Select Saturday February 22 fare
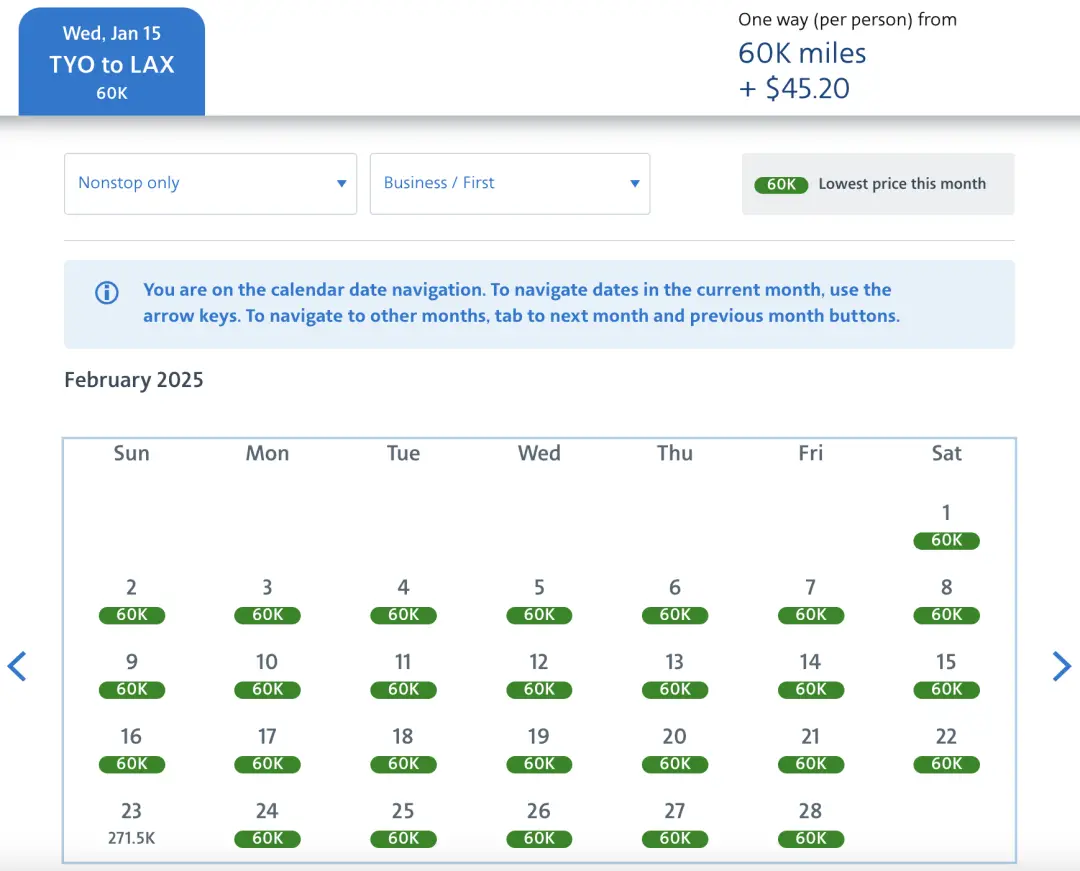The height and width of the screenshot is (871, 1080). [946, 749]
